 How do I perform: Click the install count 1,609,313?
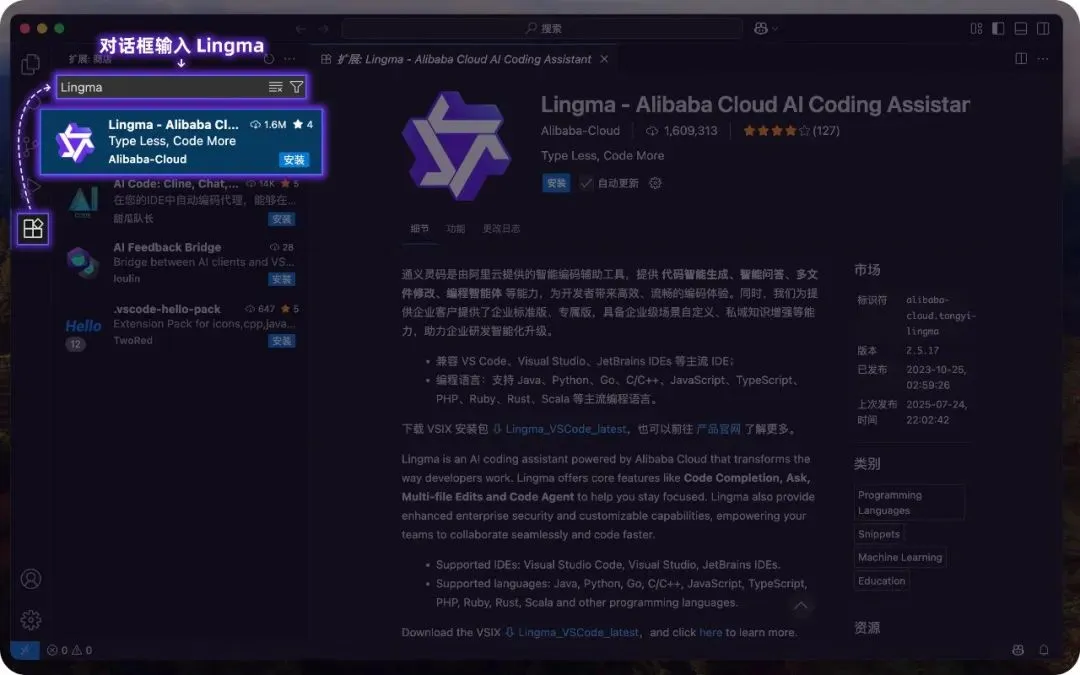pos(681,130)
